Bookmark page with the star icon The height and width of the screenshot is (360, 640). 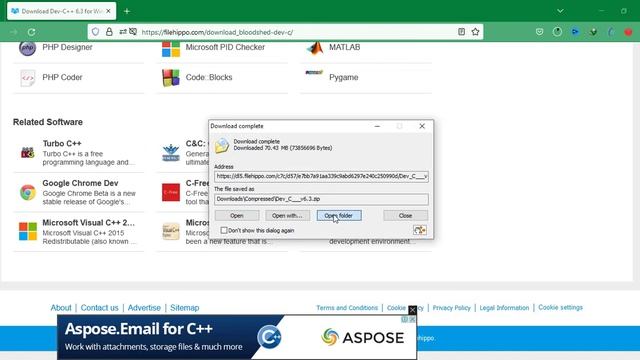(x=475, y=32)
